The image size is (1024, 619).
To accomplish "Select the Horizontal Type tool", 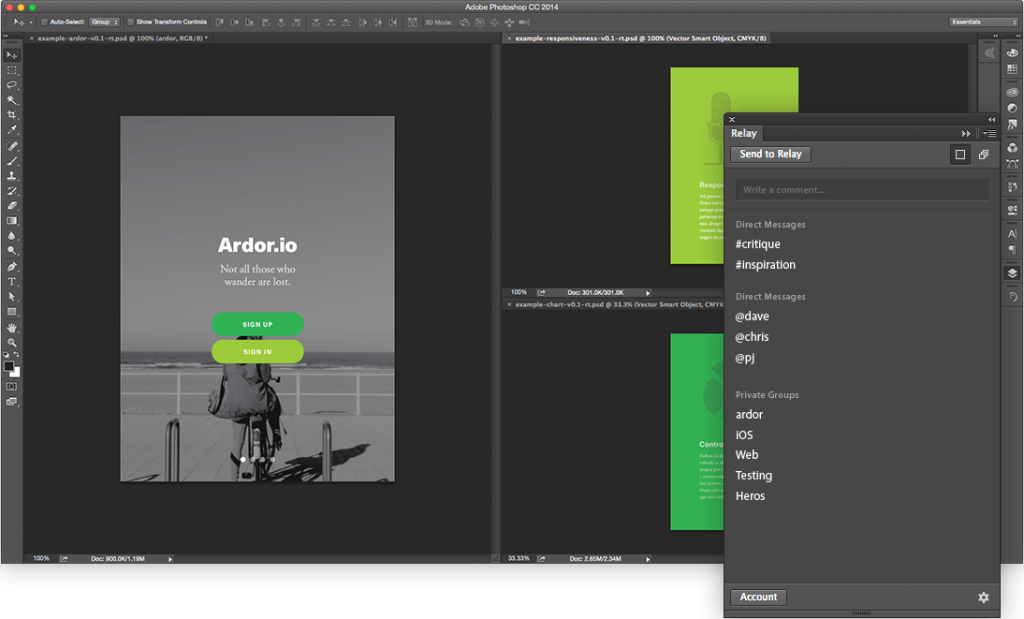I will point(12,281).
